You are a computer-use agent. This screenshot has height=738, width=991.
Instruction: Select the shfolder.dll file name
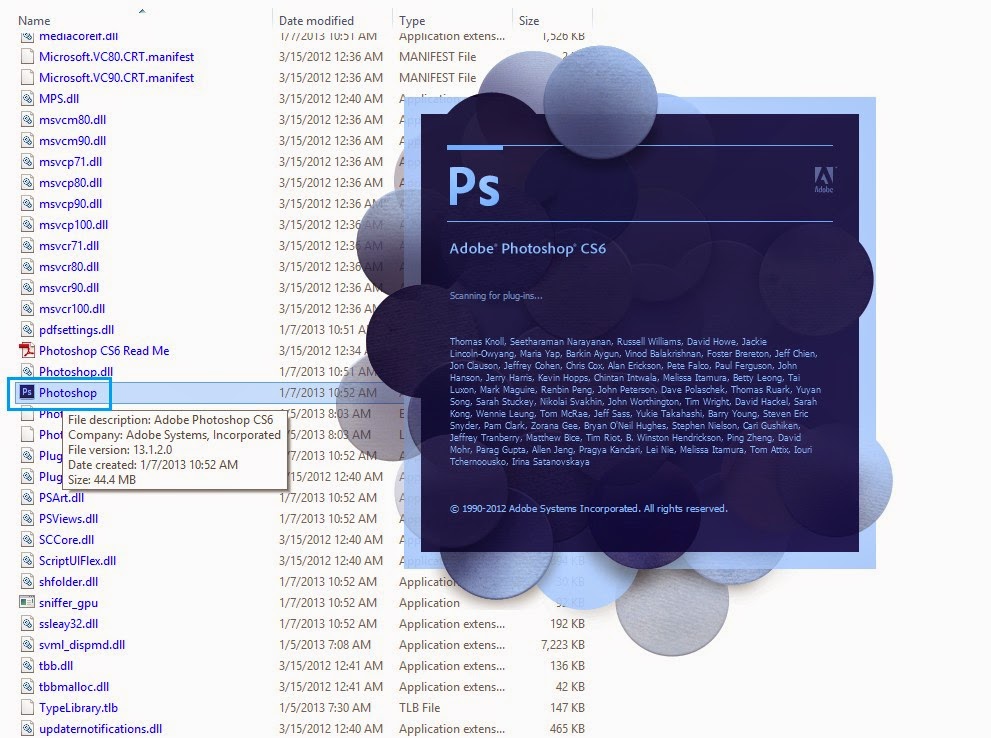coord(68,581)
